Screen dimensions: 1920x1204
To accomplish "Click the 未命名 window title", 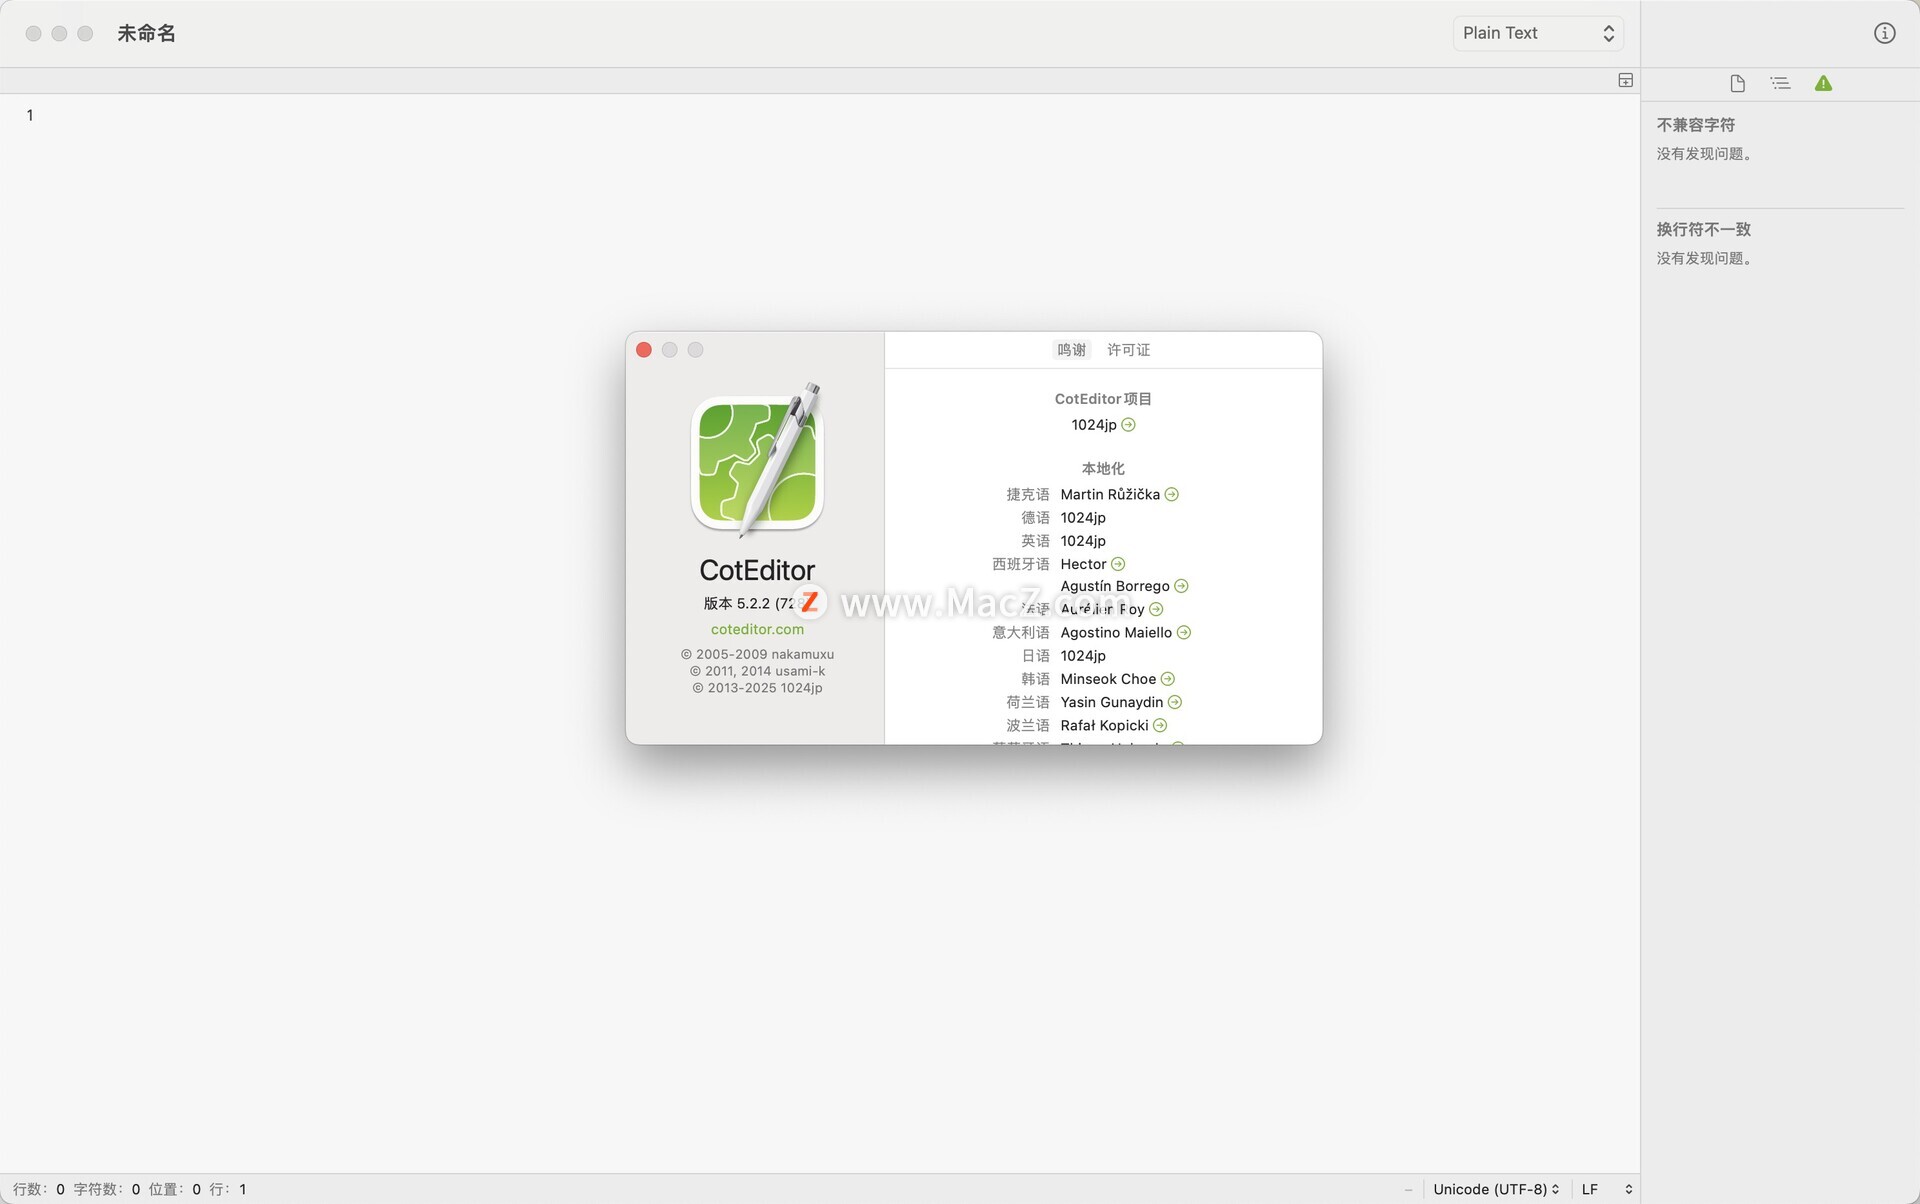I will (147, 33).
